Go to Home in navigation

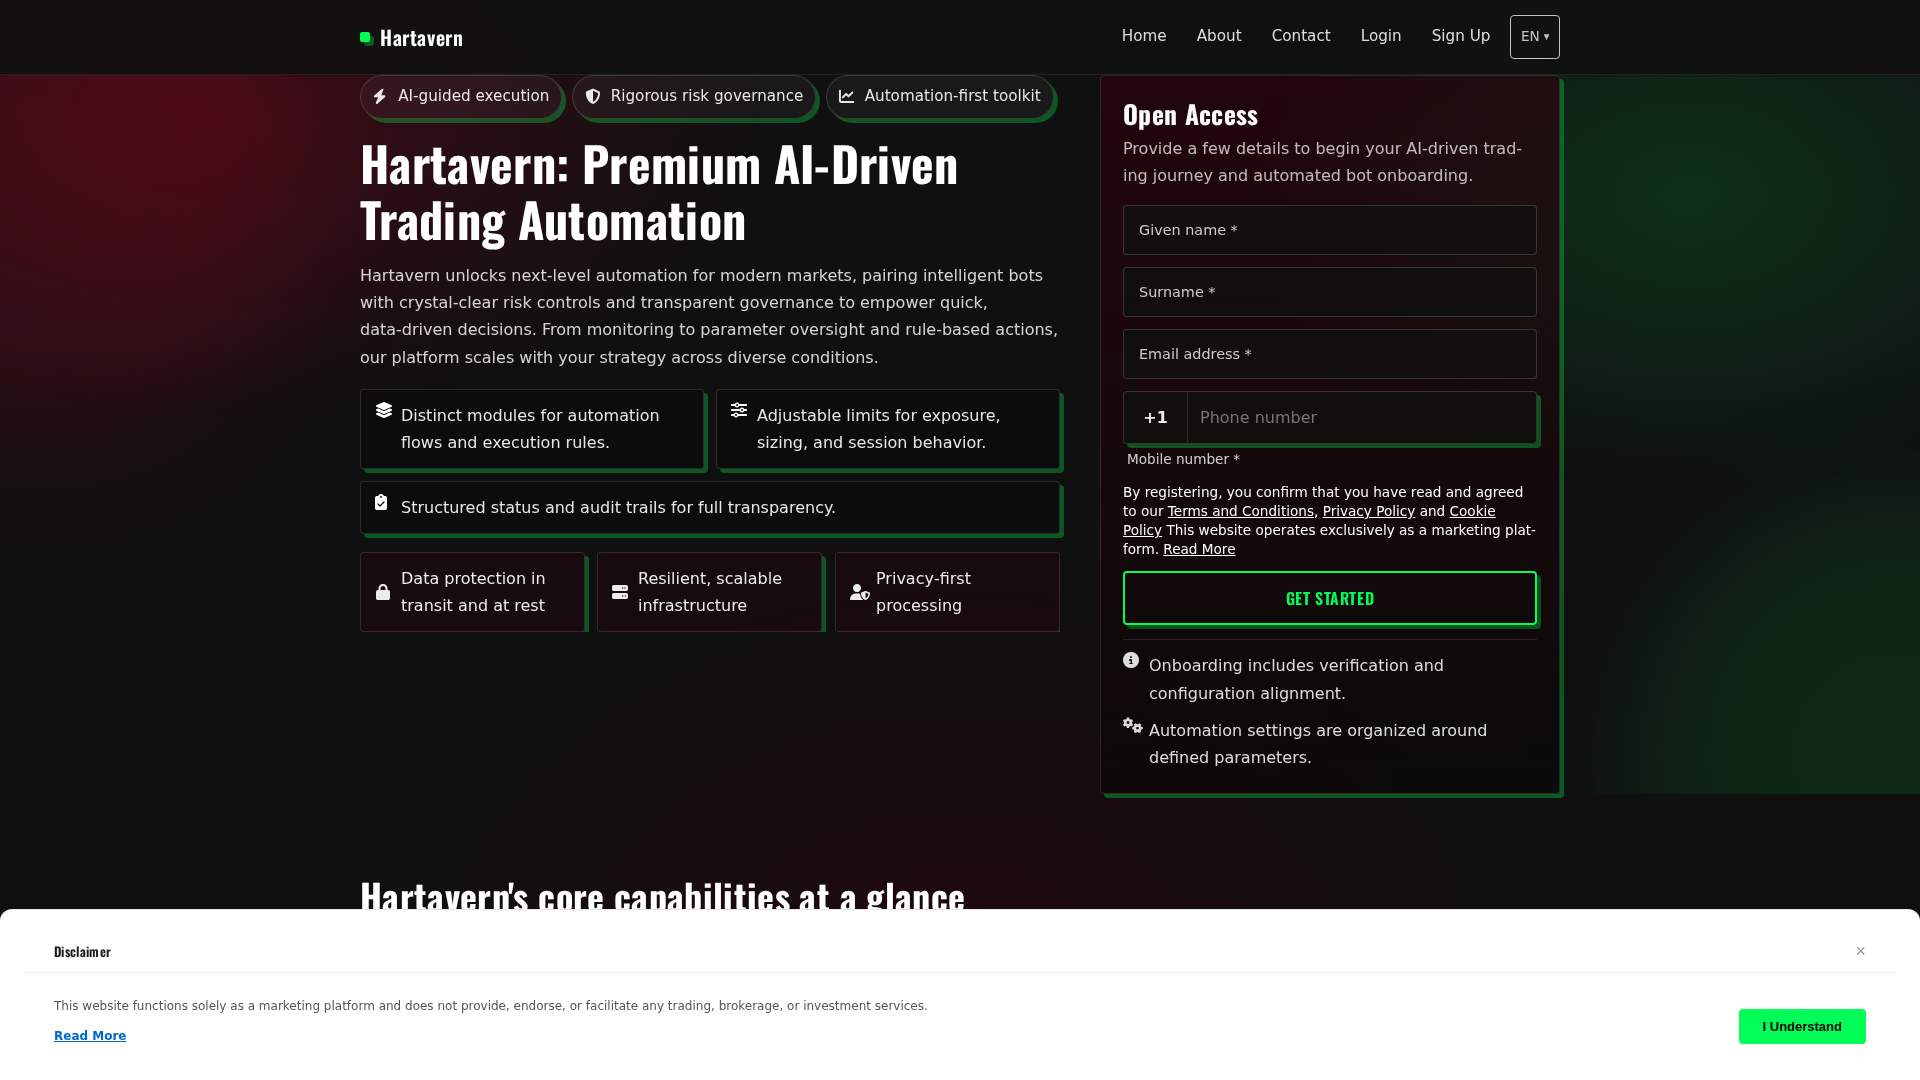point(1144,36)
